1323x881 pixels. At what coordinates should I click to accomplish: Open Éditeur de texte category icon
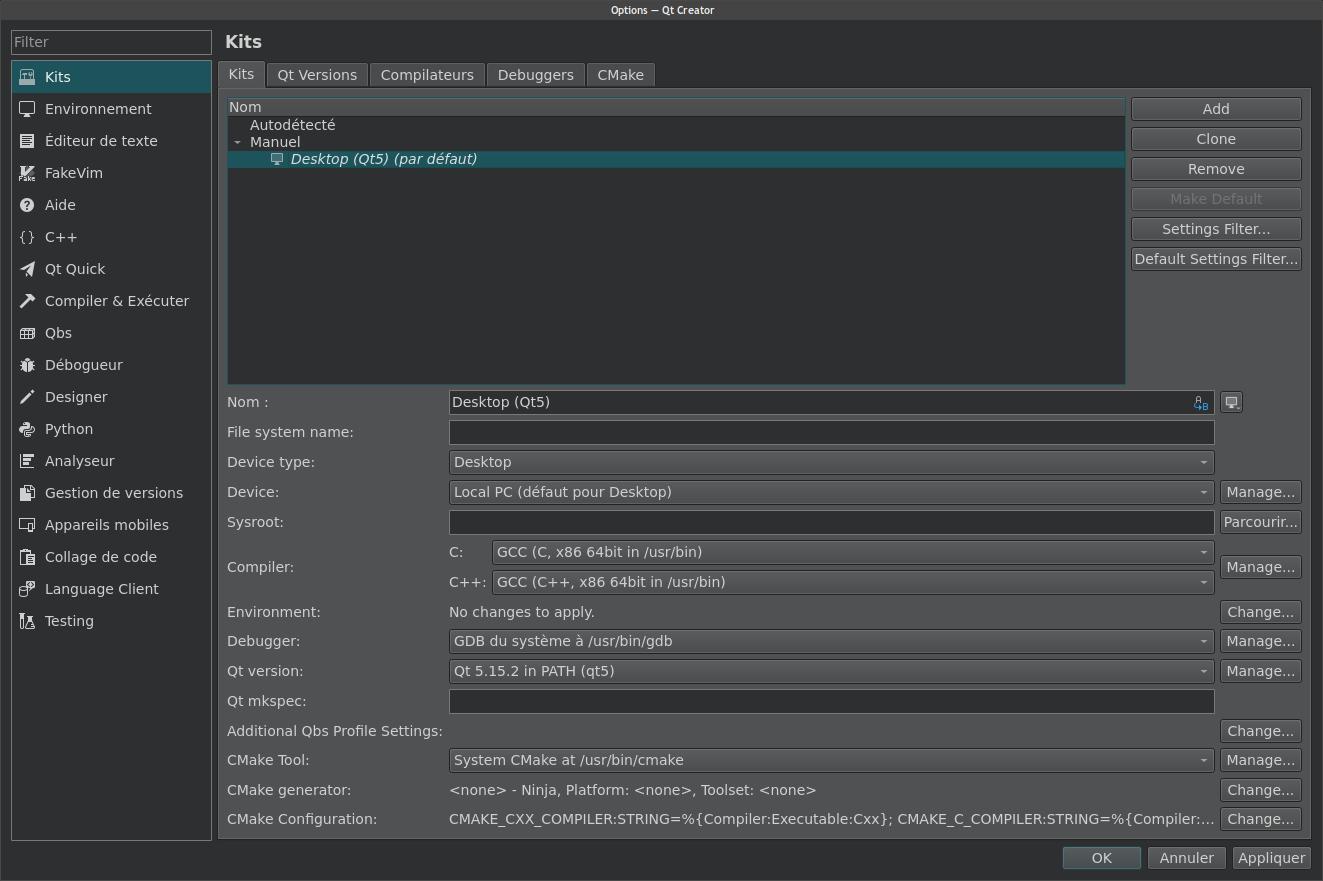point(27,141)
